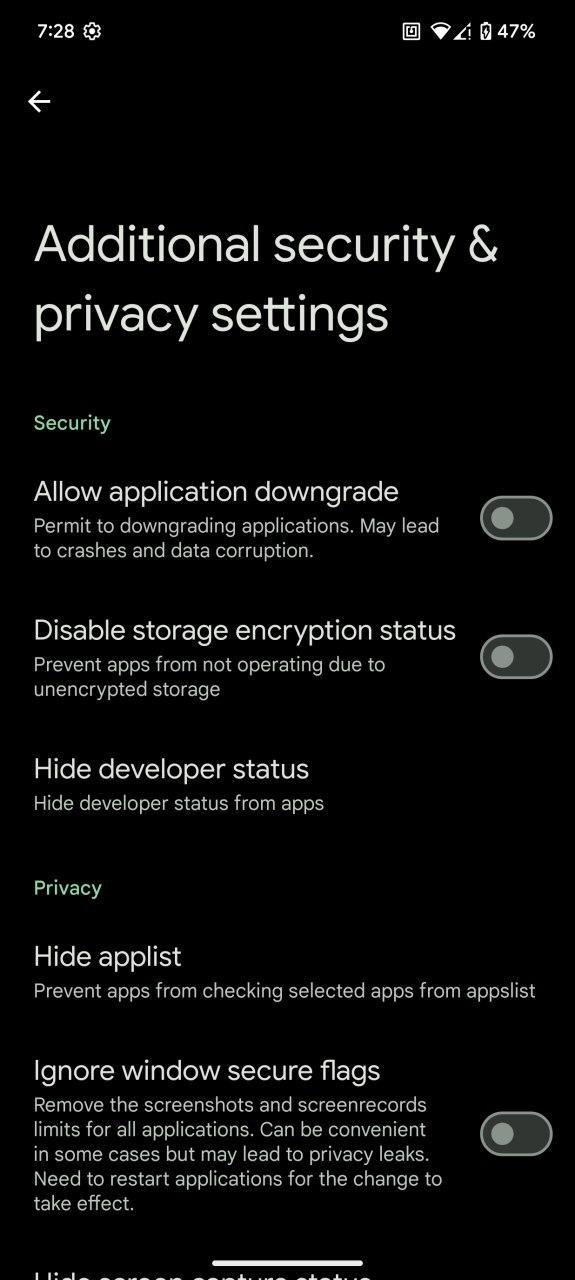Screen dimensions: 575x1280
Task: Tap the Privacy section header
Action: tap(68, 888)
